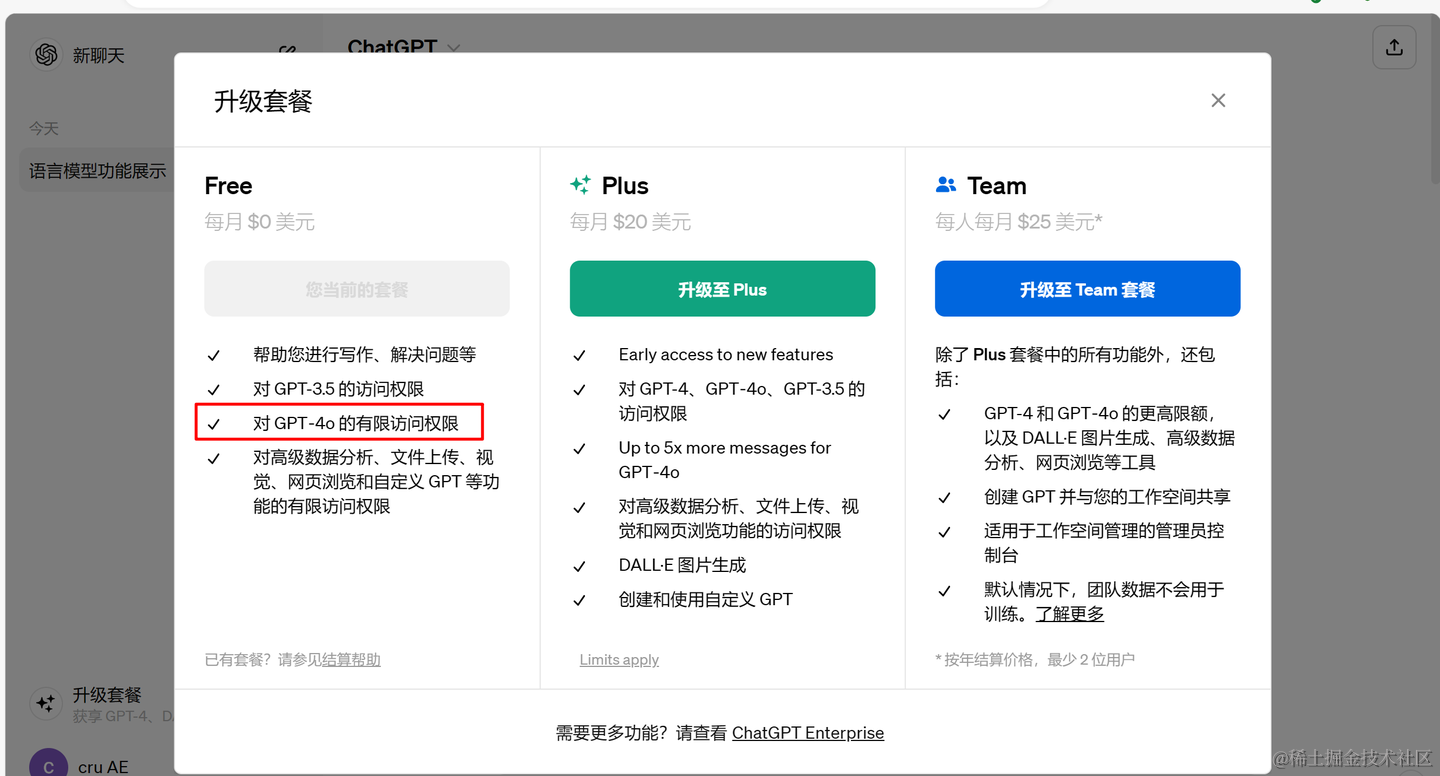This screenshot has height=776, width=1440.
Task: Open the ChatGPT model dropdown
Action: [x=403, y=47]
